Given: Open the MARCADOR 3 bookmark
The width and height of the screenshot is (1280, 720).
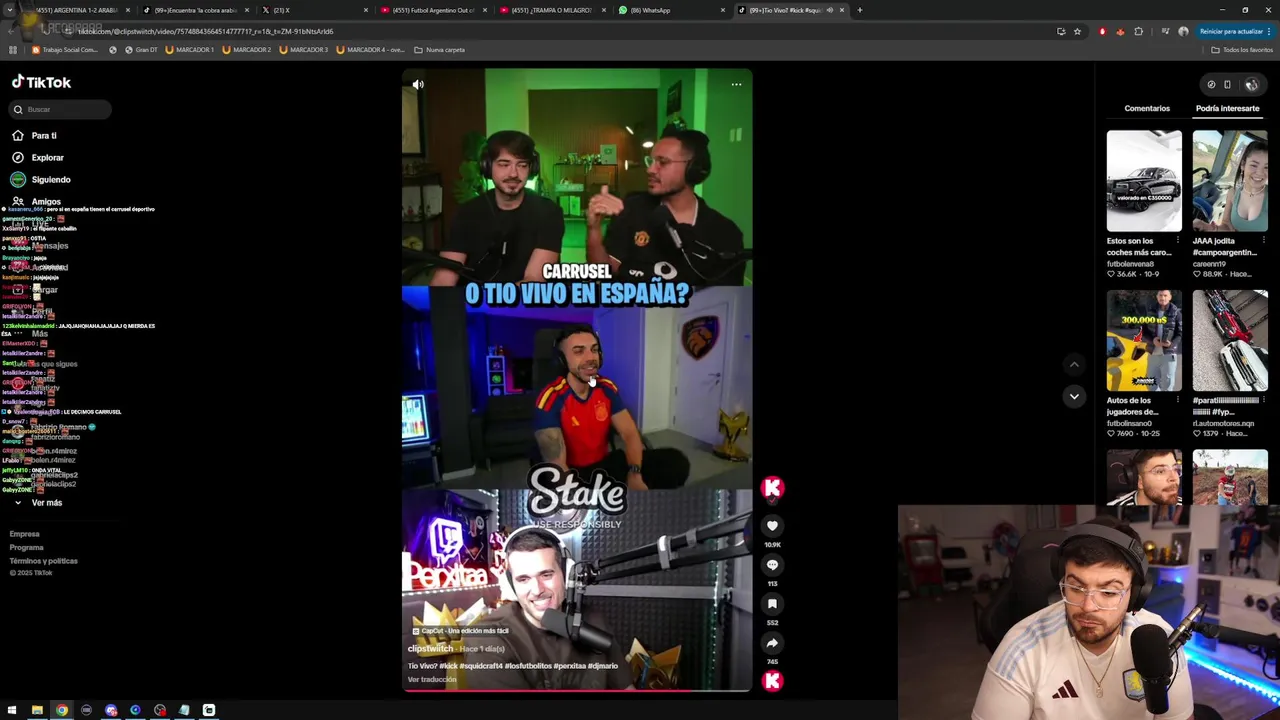Looking at the screenshot, I should (304, 50).
